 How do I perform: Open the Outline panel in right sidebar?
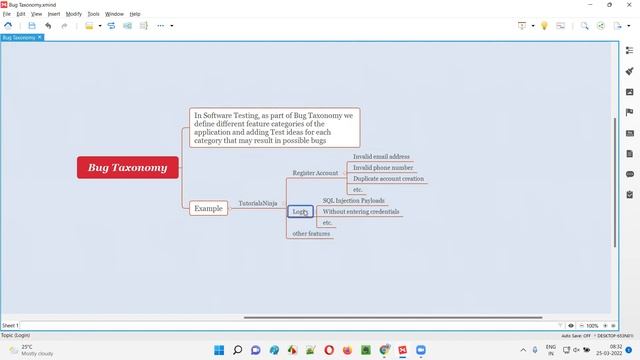[x=629, y=50]
